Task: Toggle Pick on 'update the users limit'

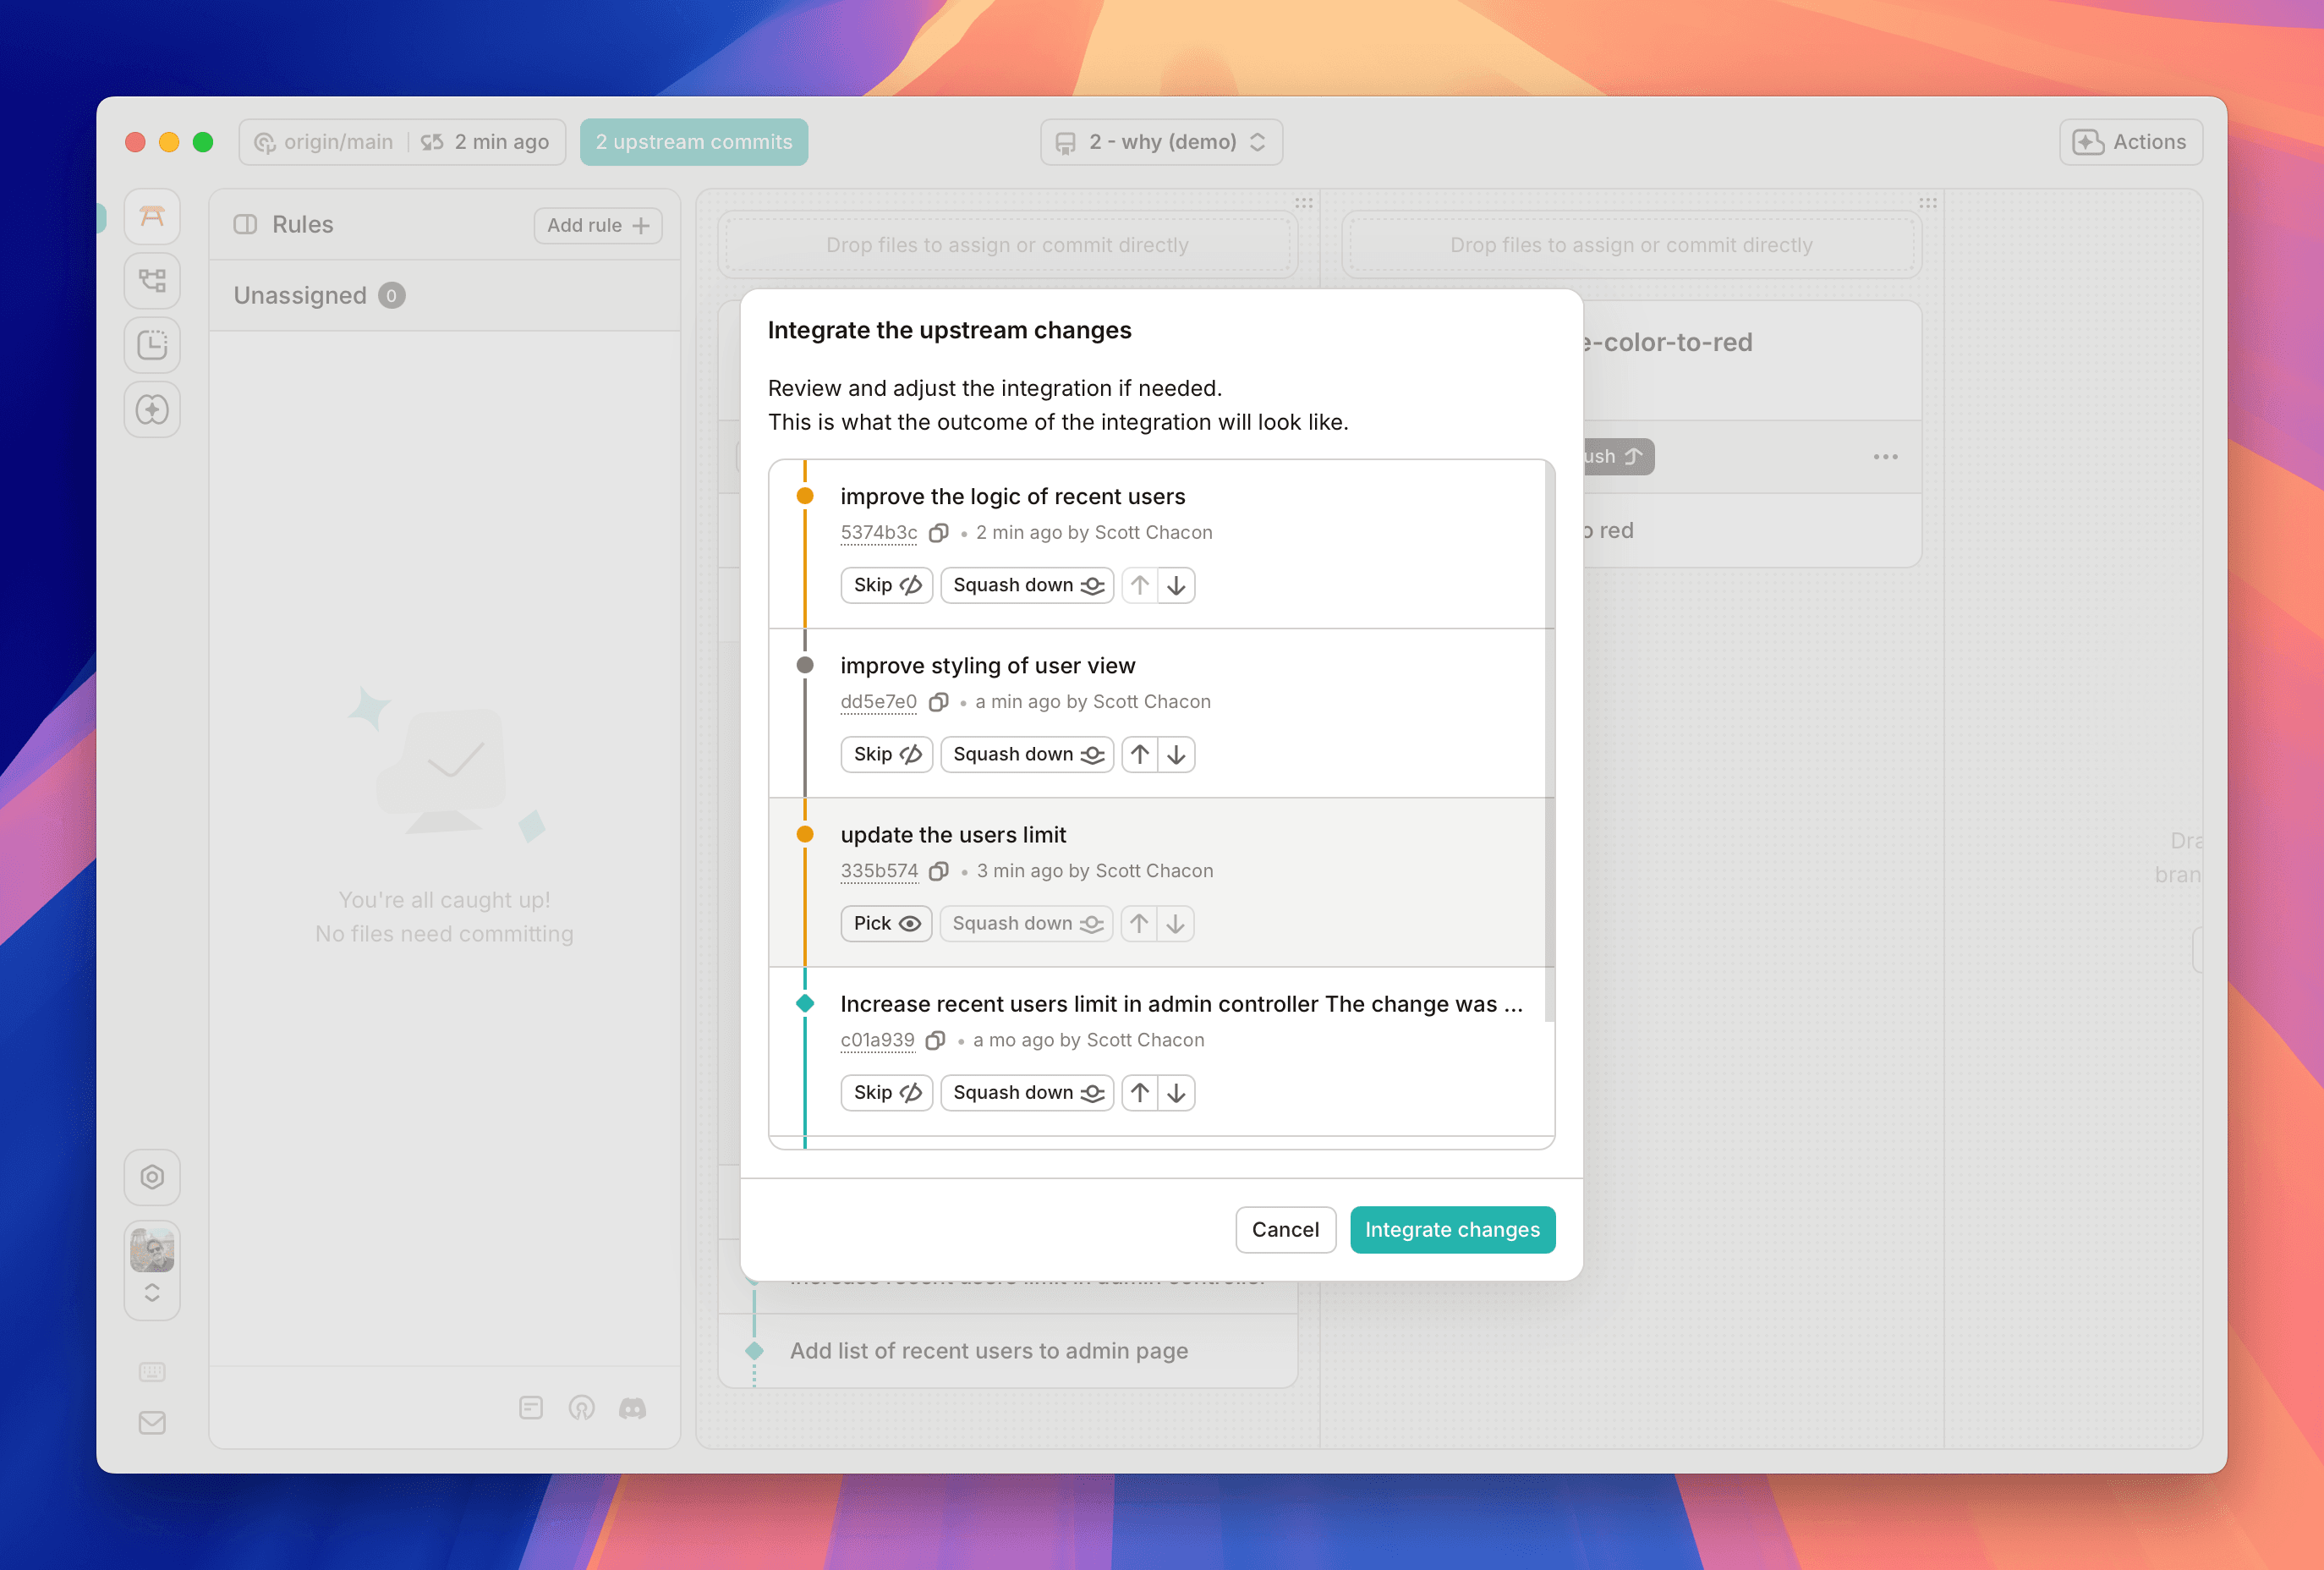Action: tap(886, 923)
